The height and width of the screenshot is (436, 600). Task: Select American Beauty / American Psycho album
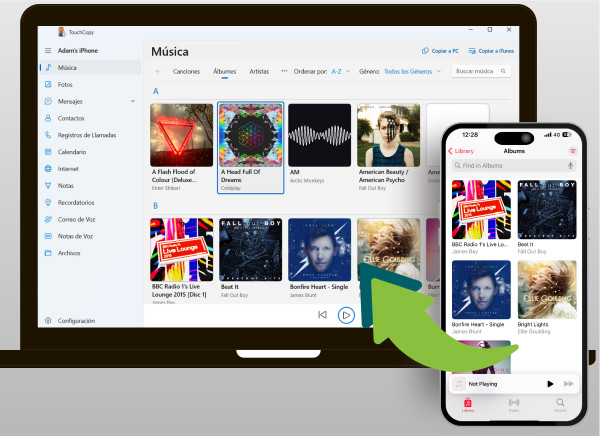pyautogui.click(x=388, y=147)
